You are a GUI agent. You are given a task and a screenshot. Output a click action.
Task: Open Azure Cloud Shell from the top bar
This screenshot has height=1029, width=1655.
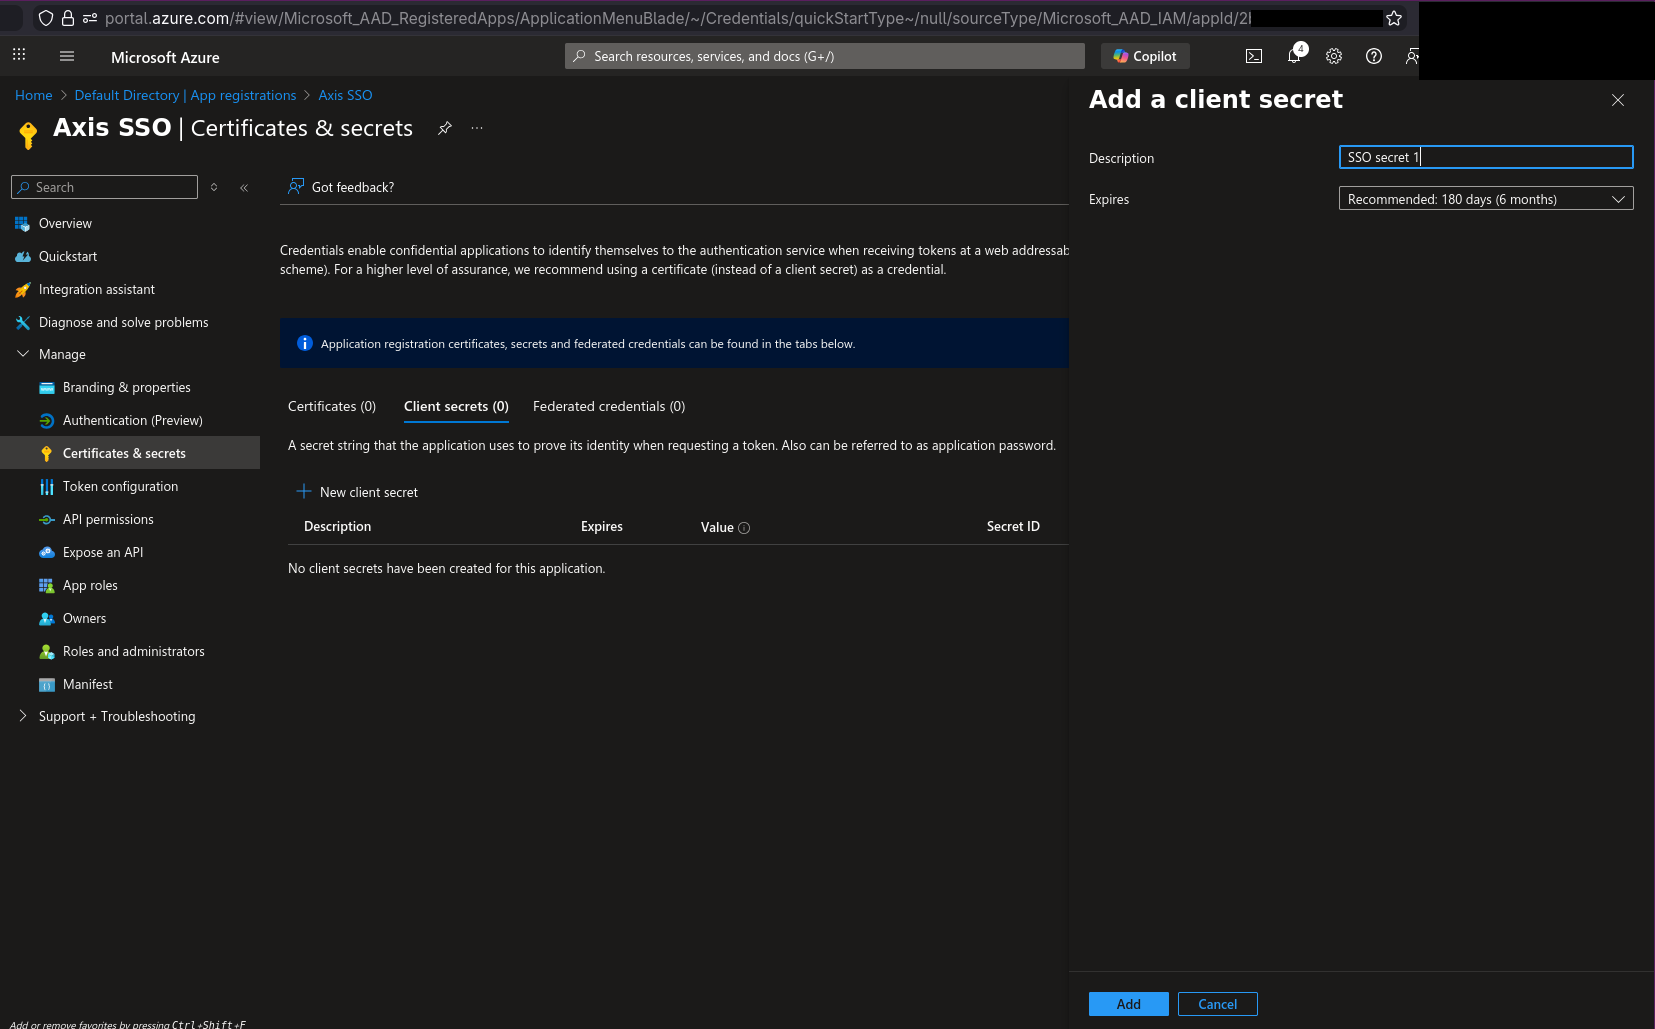click(x=1253, y=56)
